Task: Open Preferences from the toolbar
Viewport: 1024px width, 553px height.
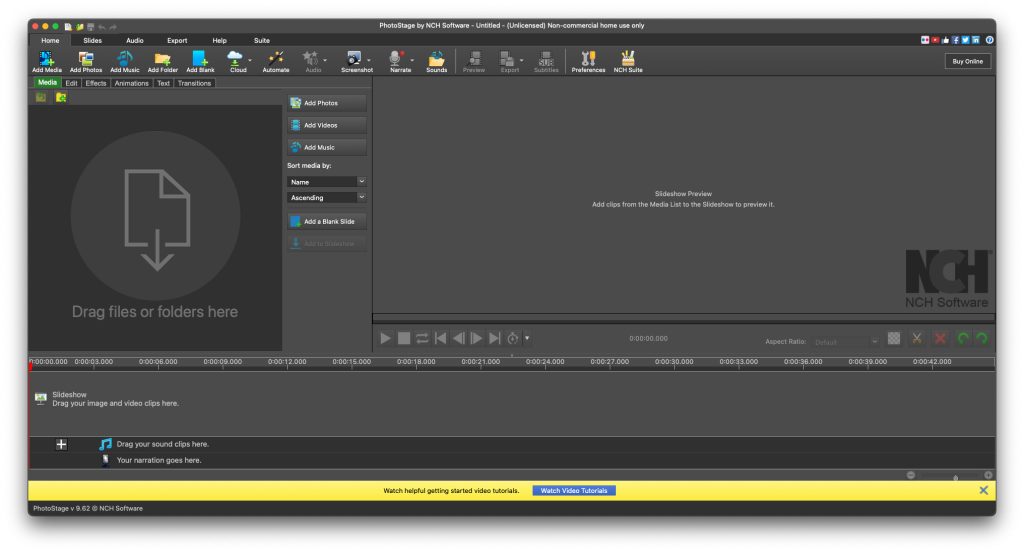Action: 588,61
